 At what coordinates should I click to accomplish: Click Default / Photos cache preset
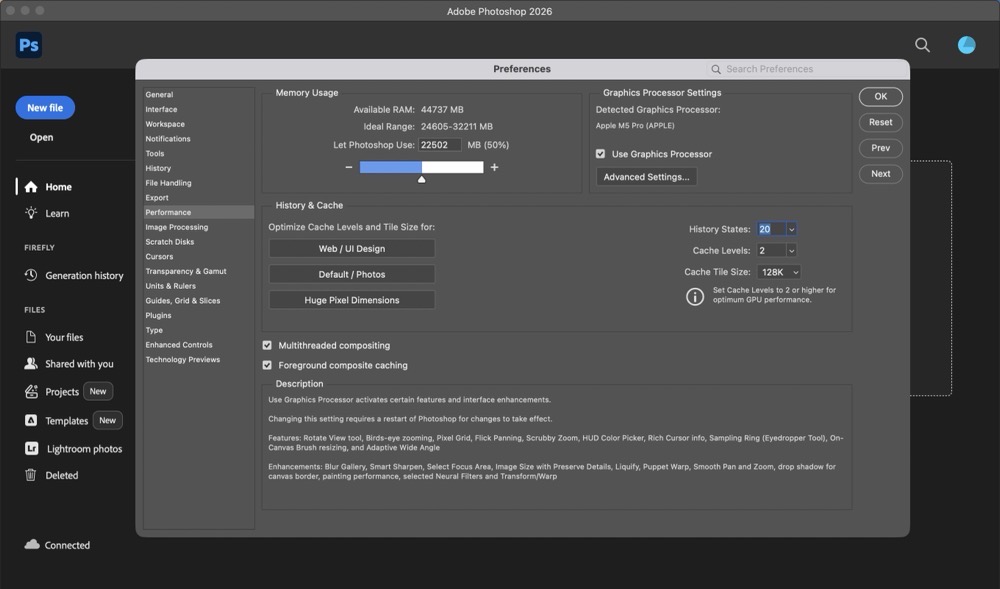pos(351,274)
